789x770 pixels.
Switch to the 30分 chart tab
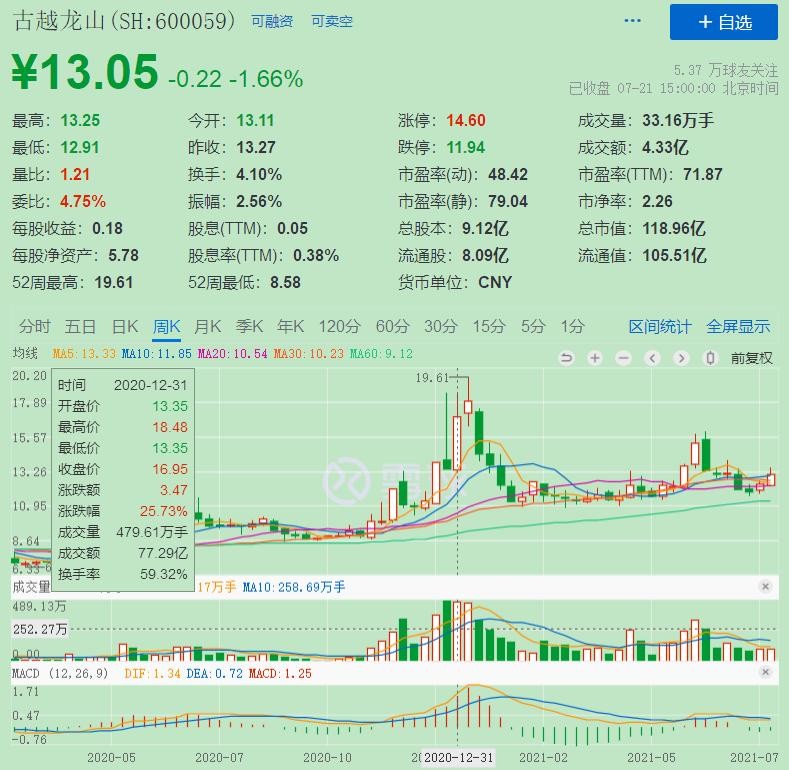[x=441, y=327]
